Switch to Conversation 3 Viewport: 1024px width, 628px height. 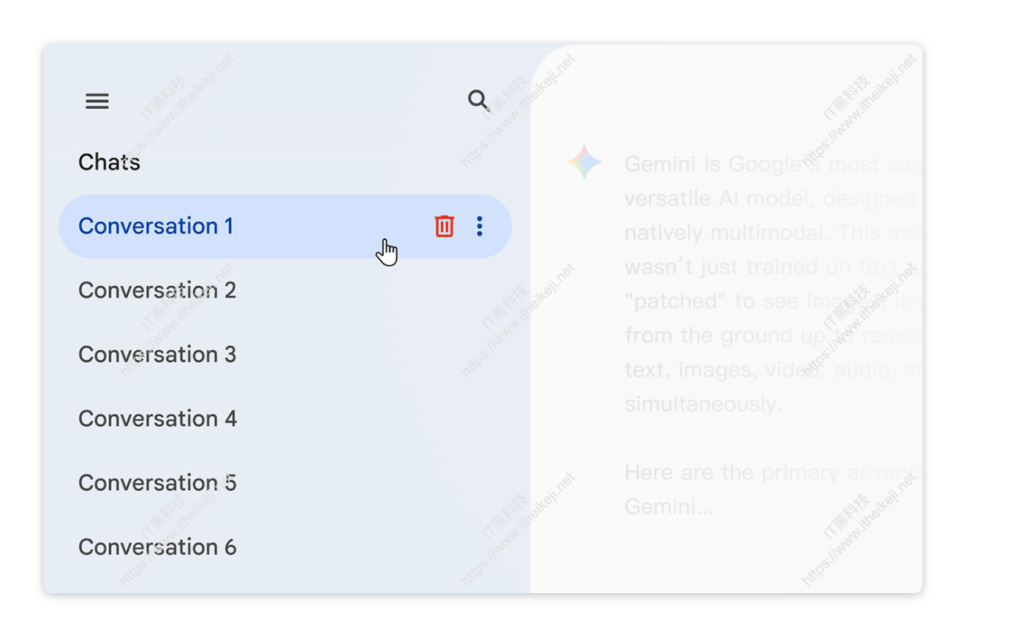point(157,354)
